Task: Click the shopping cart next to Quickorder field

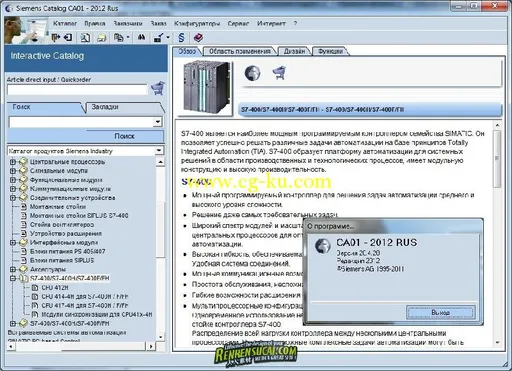Action: coord(158,88)
